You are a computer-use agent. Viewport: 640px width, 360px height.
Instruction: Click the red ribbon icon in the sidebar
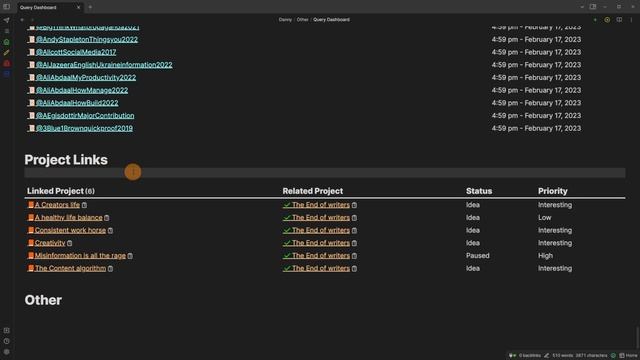point(7,63)
